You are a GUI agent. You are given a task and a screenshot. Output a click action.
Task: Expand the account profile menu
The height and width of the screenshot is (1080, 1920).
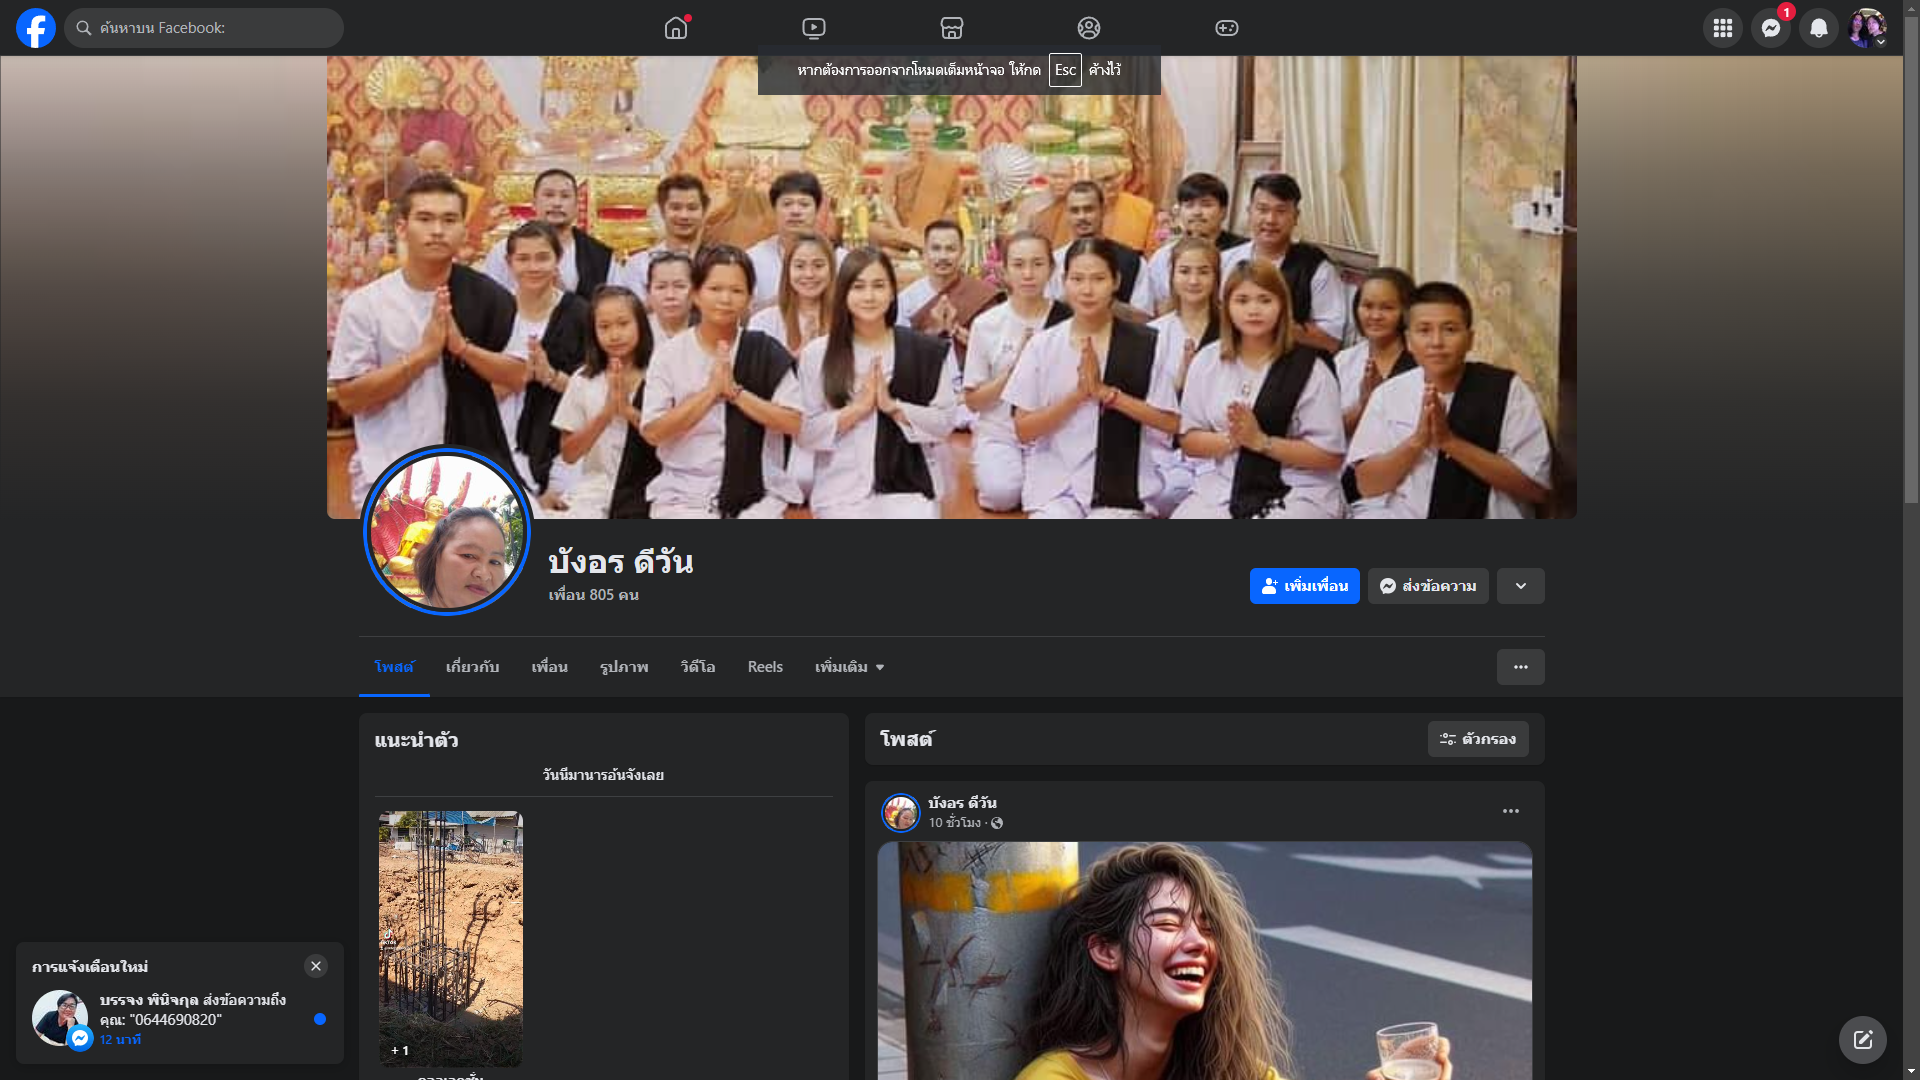coord(1867,28)
